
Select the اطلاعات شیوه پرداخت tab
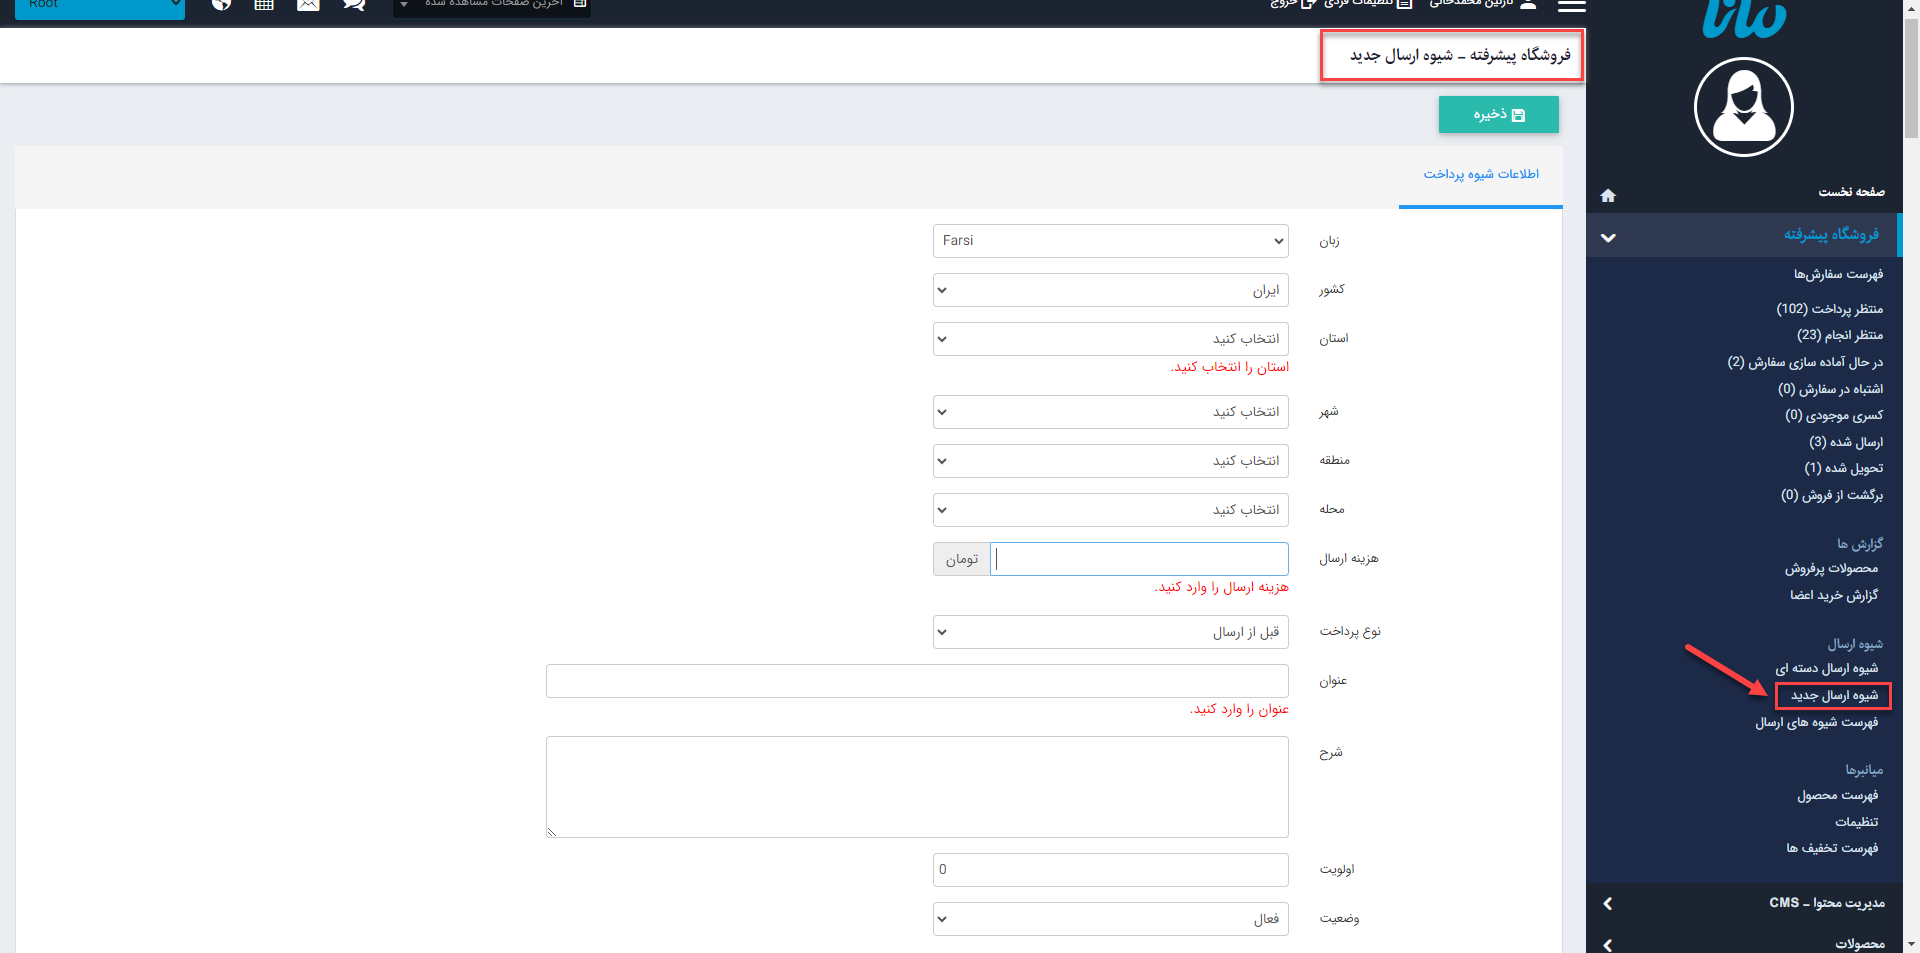(x=1481, y=175)
